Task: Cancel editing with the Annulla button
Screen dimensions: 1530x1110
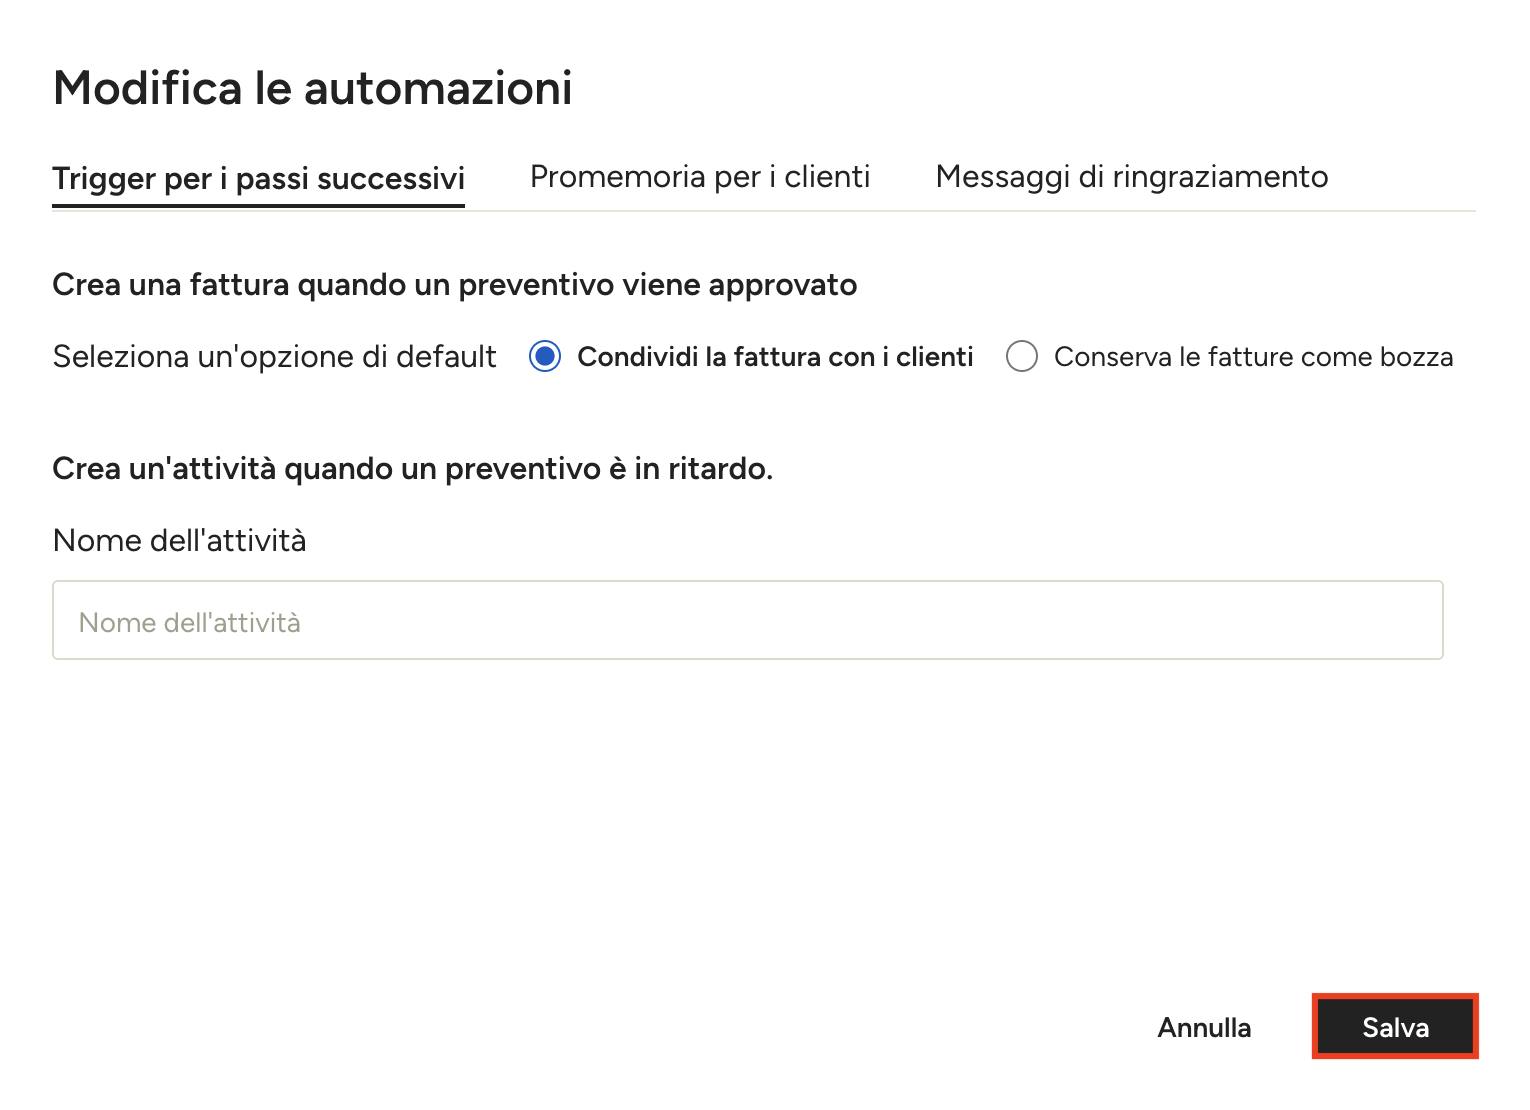Action: click(1204, 1027)
